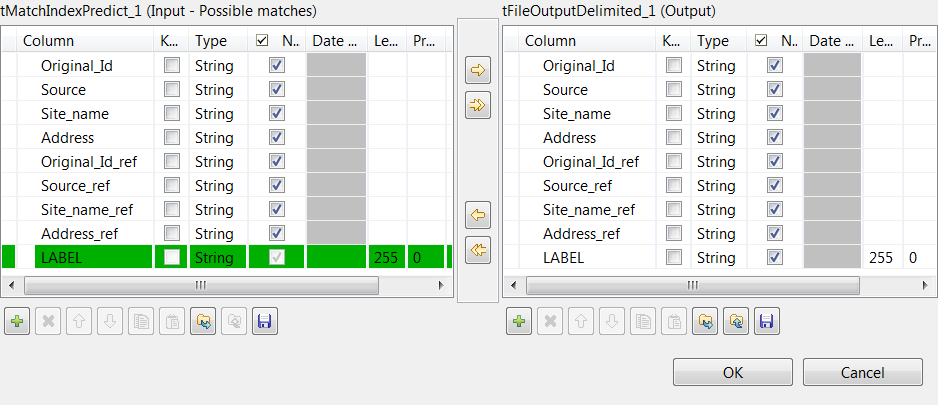Image resolution: width=938 pixels, height=405 pixels.
Task: Add a column in input schema toolbar
Action: pos(17,322)
